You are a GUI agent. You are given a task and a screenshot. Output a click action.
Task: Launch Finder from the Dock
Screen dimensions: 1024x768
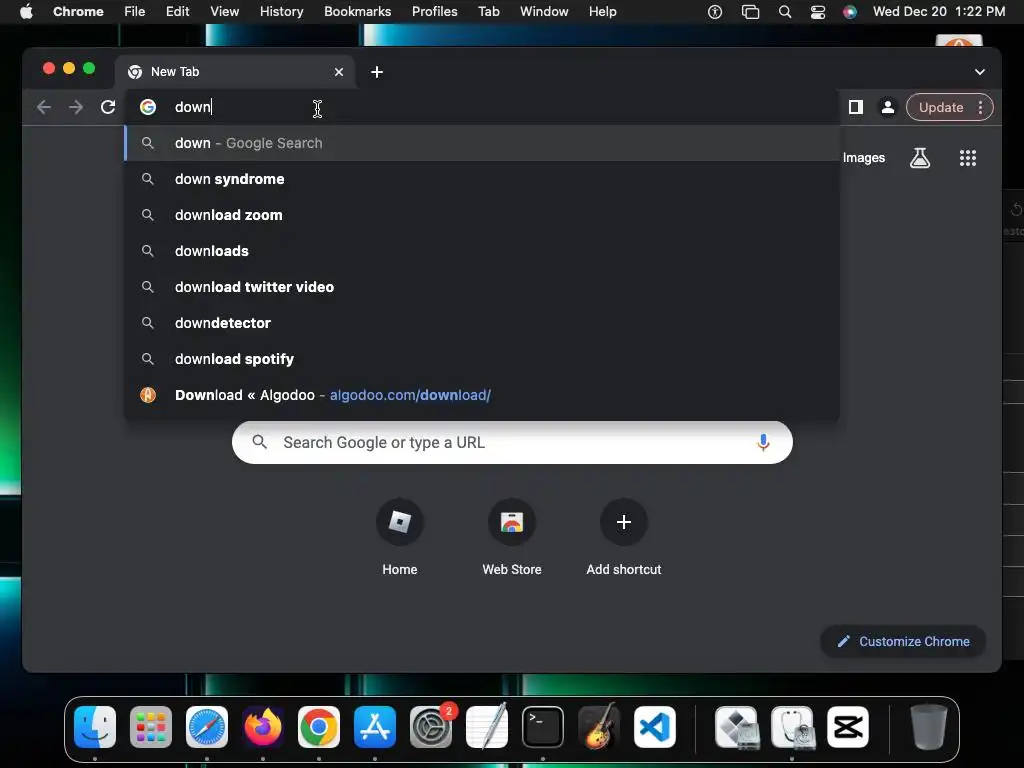95,727
